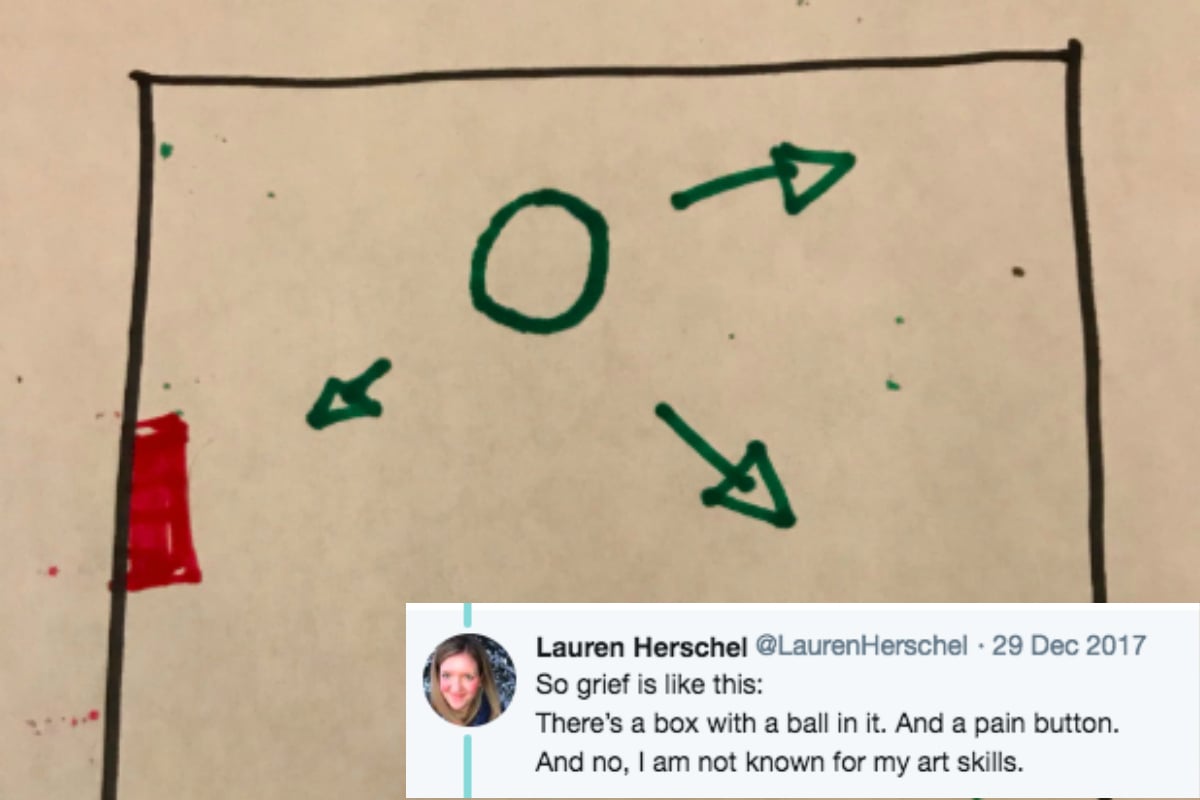Click the dark brown dot near the right box edge
Screen dimensions: 1200x800
[x=1018, y=271]
